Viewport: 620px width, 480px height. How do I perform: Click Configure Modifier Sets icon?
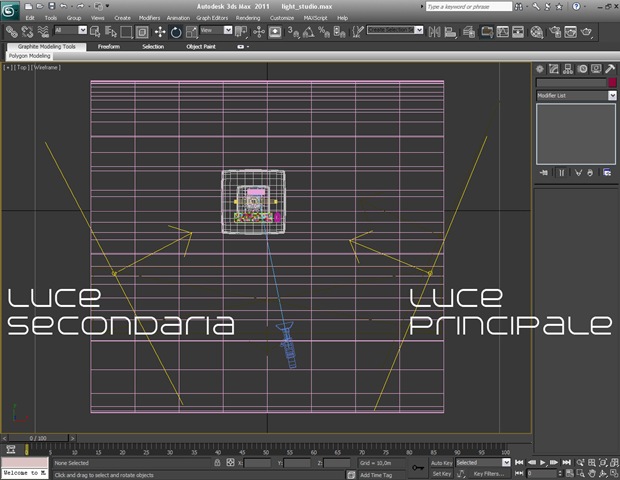click(607, 172)
